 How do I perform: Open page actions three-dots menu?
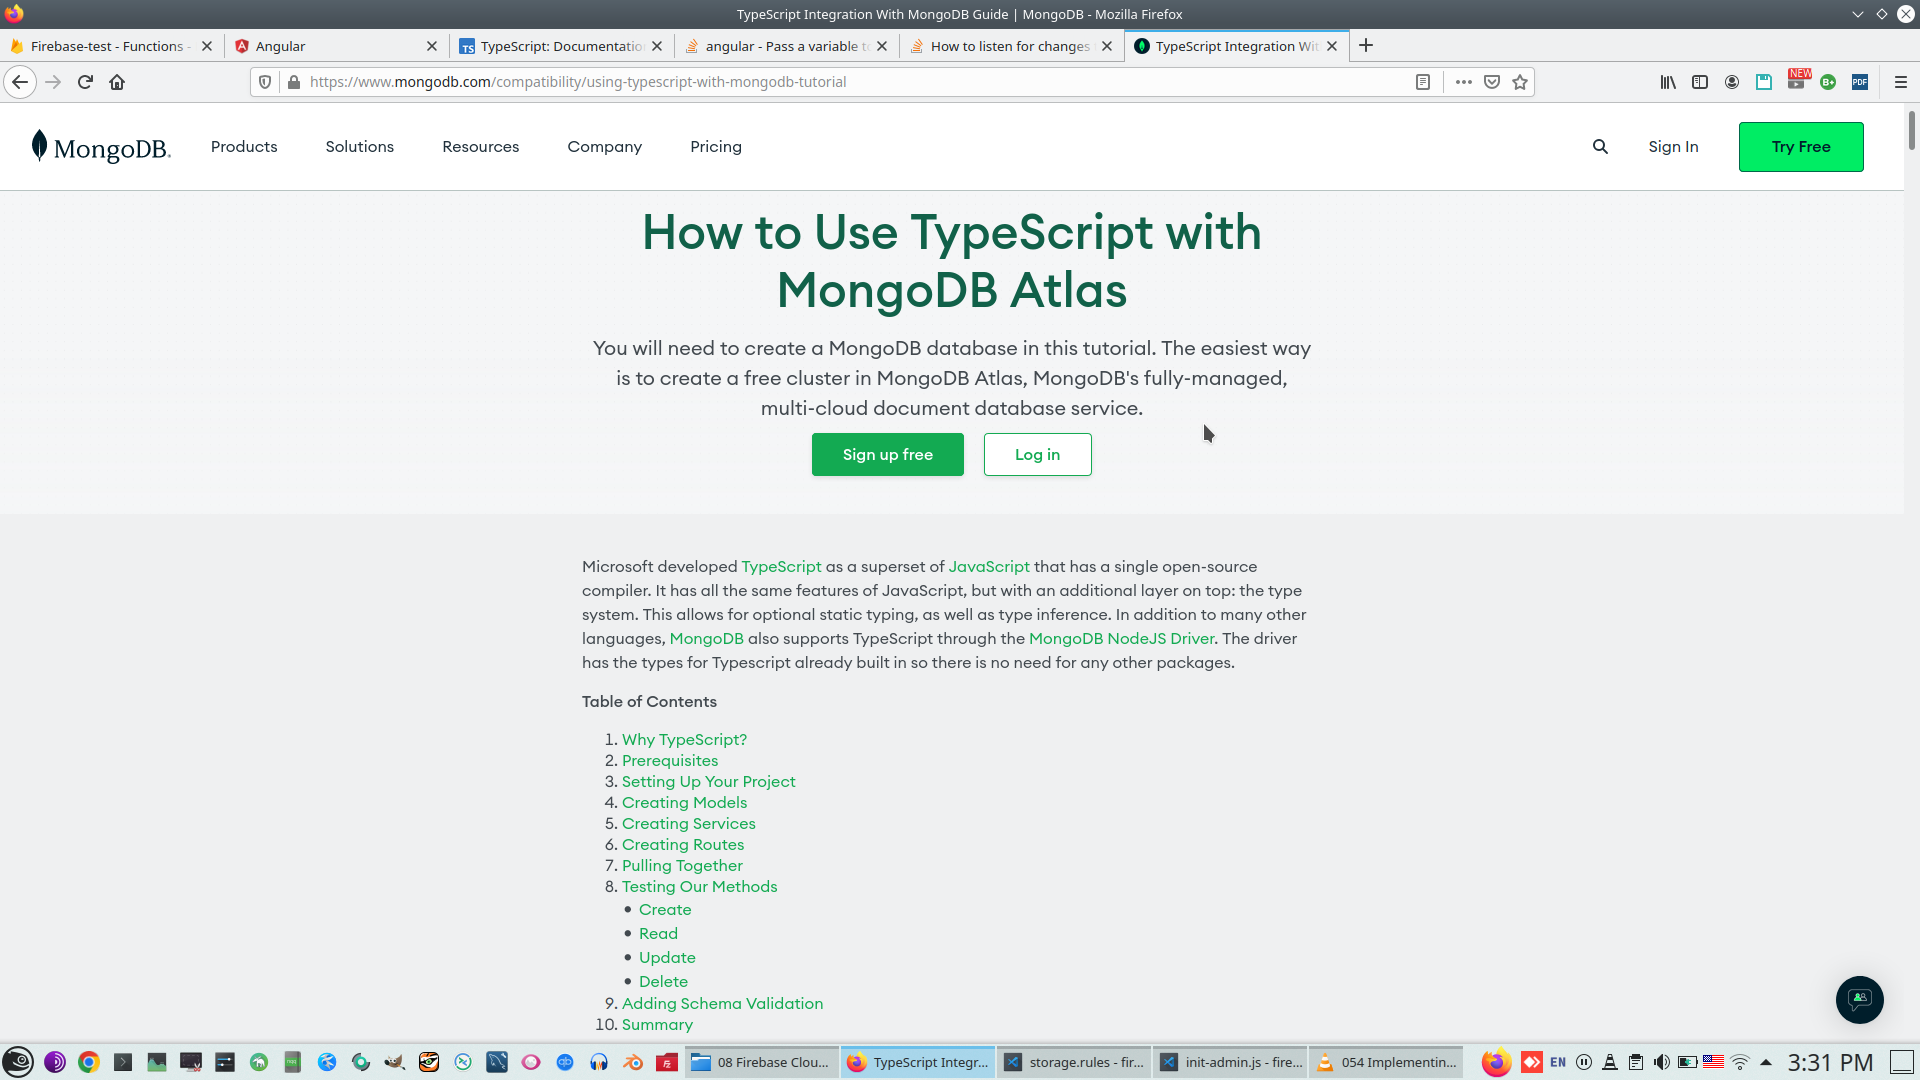pos(1464,82)
